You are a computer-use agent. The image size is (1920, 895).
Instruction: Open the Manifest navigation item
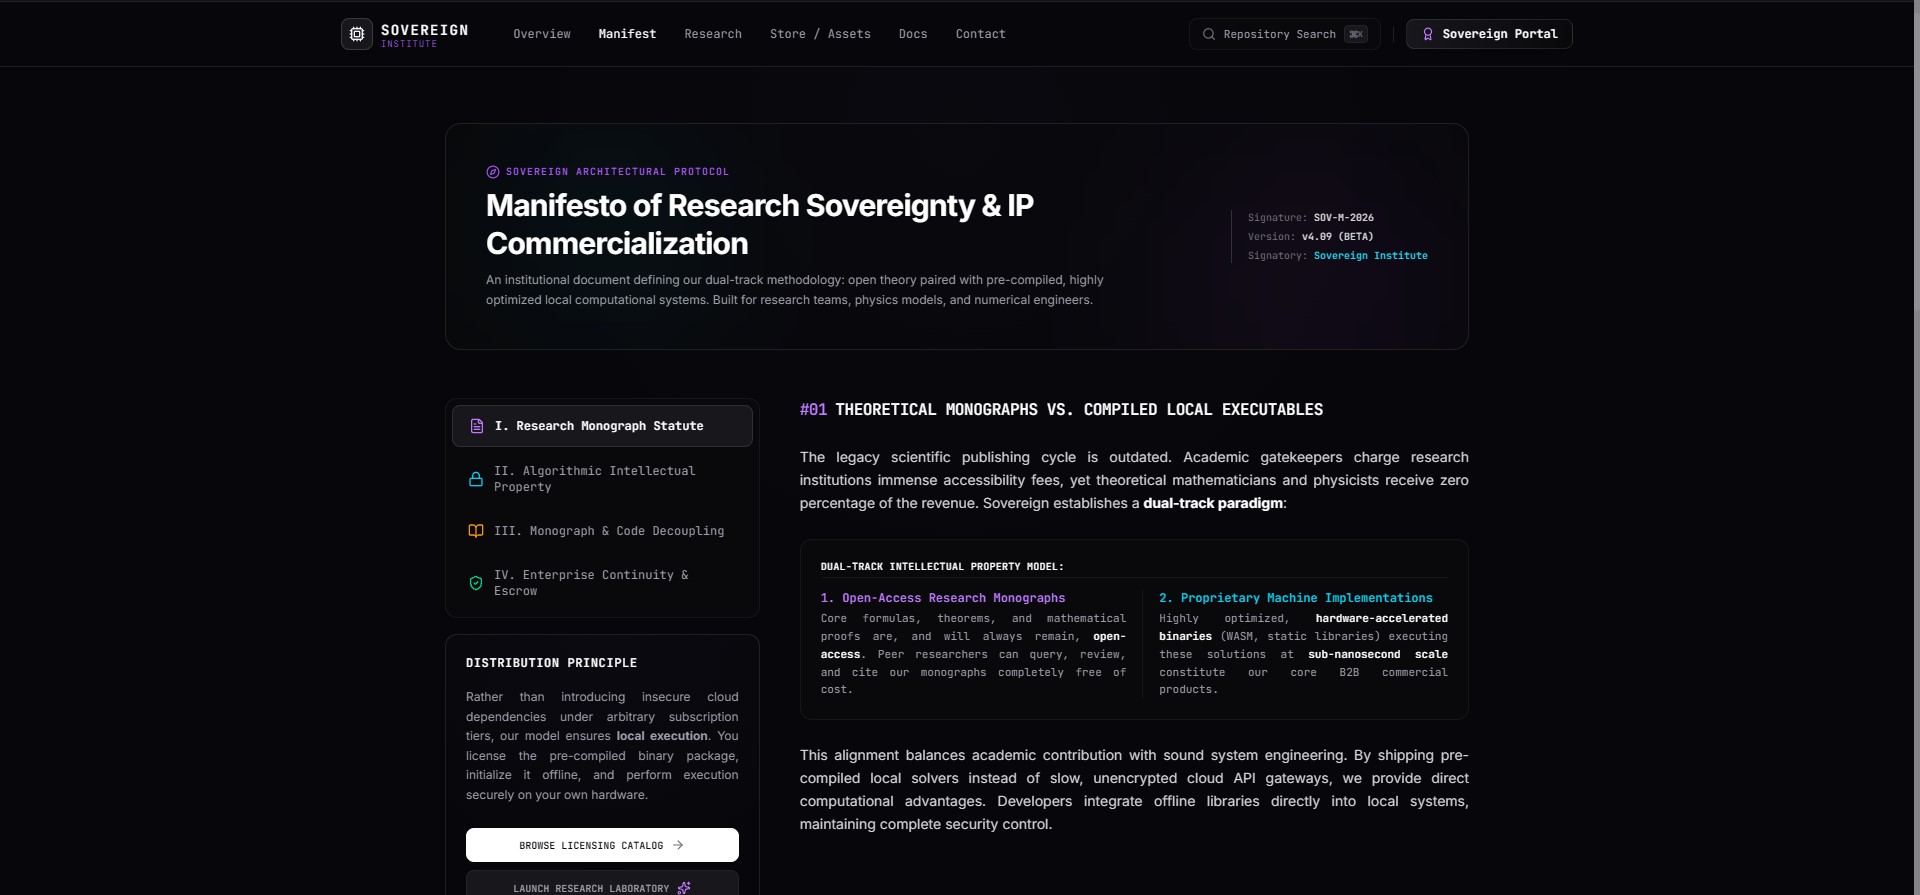627,34
